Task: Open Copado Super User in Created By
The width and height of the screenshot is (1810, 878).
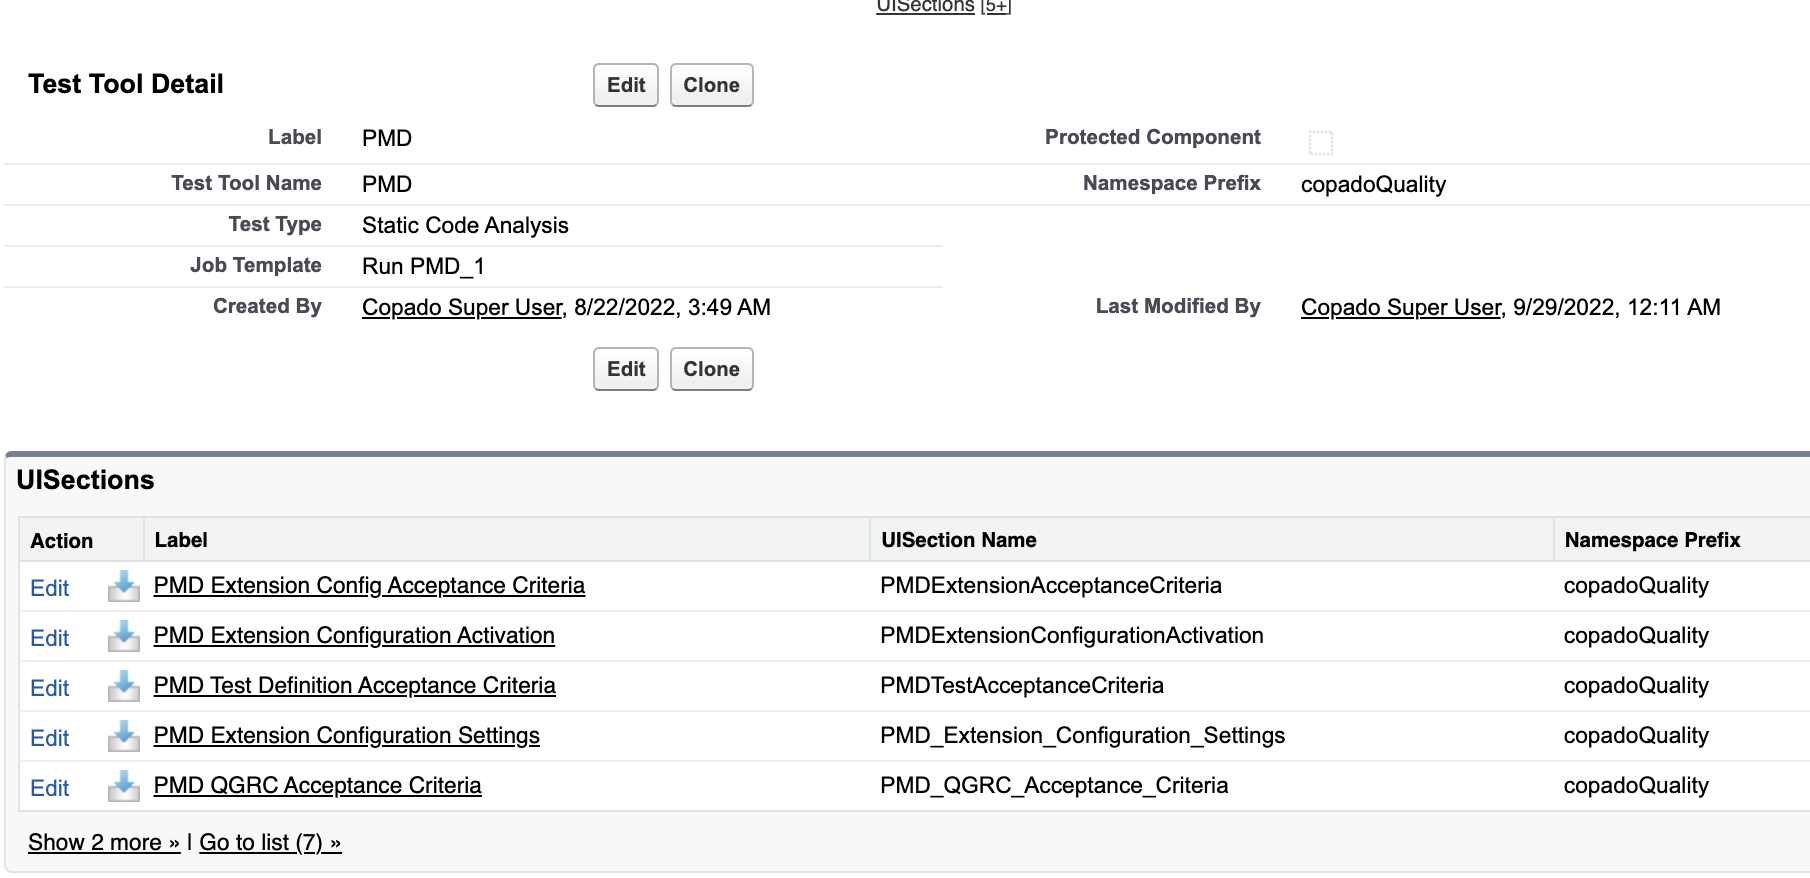Action: point(462,307)
